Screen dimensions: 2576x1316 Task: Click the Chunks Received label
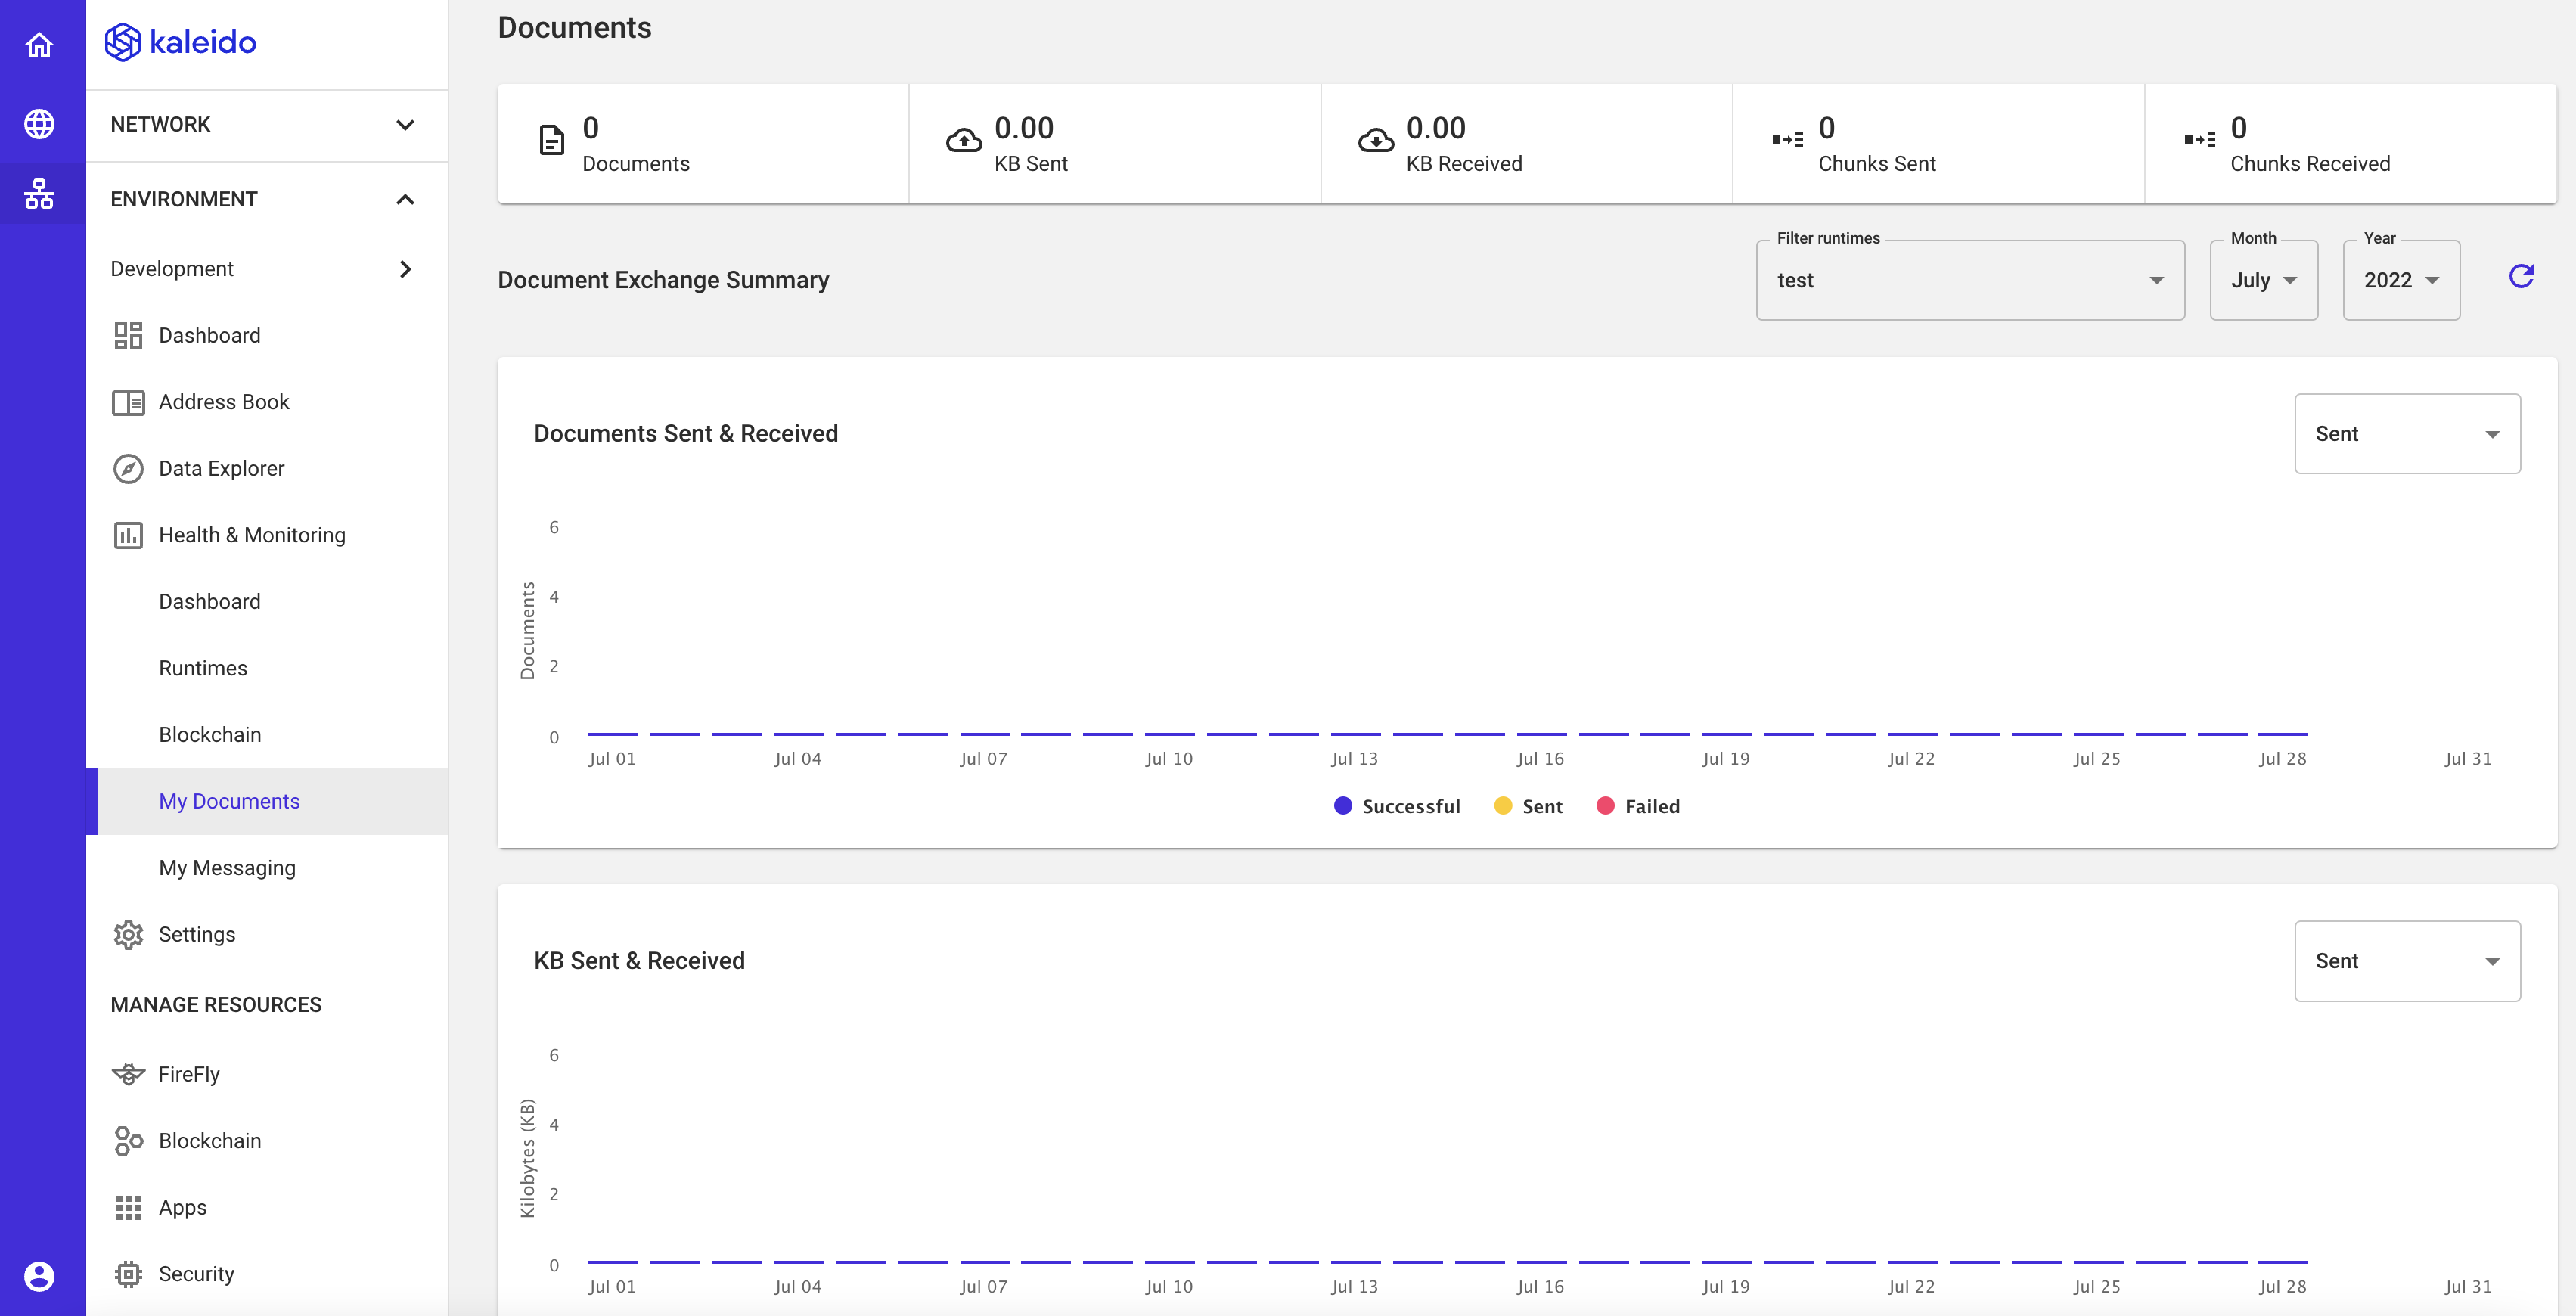tap(2310, 164)
